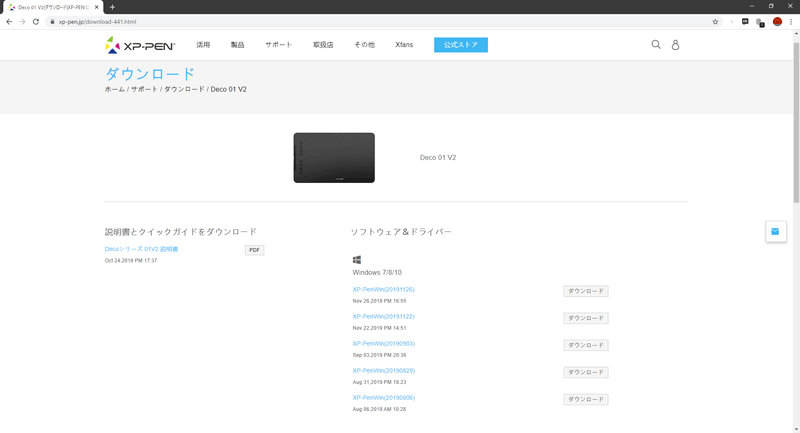Click the Windows logo icon above Windows 7/8/10
Image resolution: width=800 pixels, height=433 pixels.
[x=357, y=260]
